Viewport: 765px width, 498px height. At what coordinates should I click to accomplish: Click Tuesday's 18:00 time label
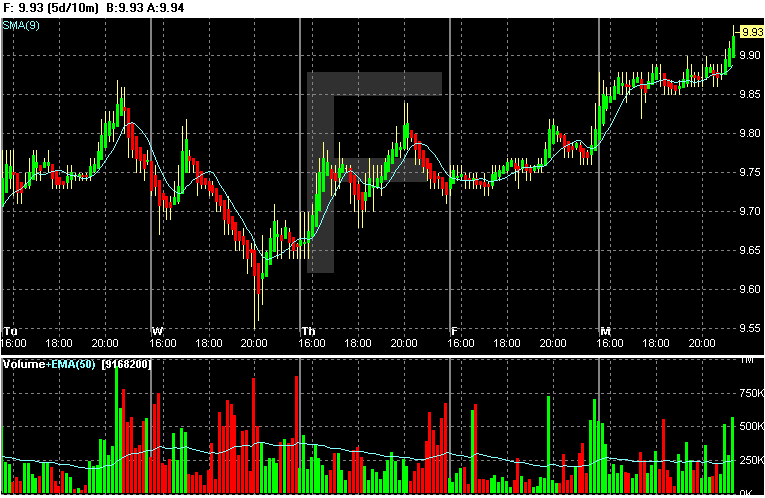click(x=59, y=343)
